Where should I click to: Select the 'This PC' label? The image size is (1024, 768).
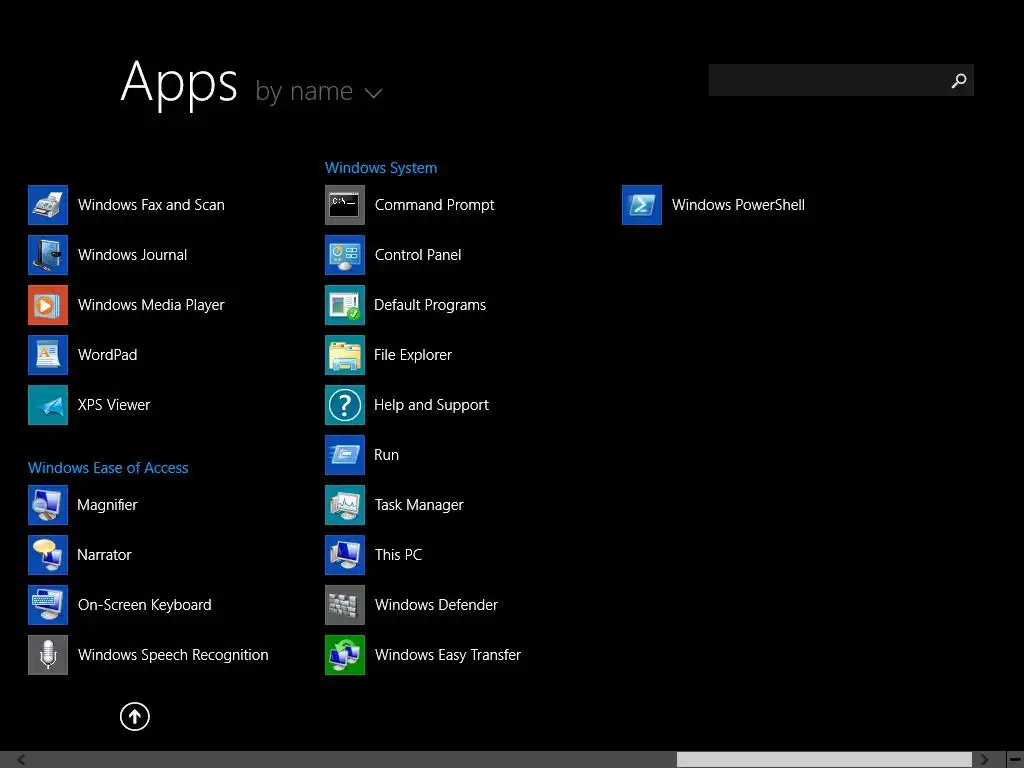click(398, 555)
